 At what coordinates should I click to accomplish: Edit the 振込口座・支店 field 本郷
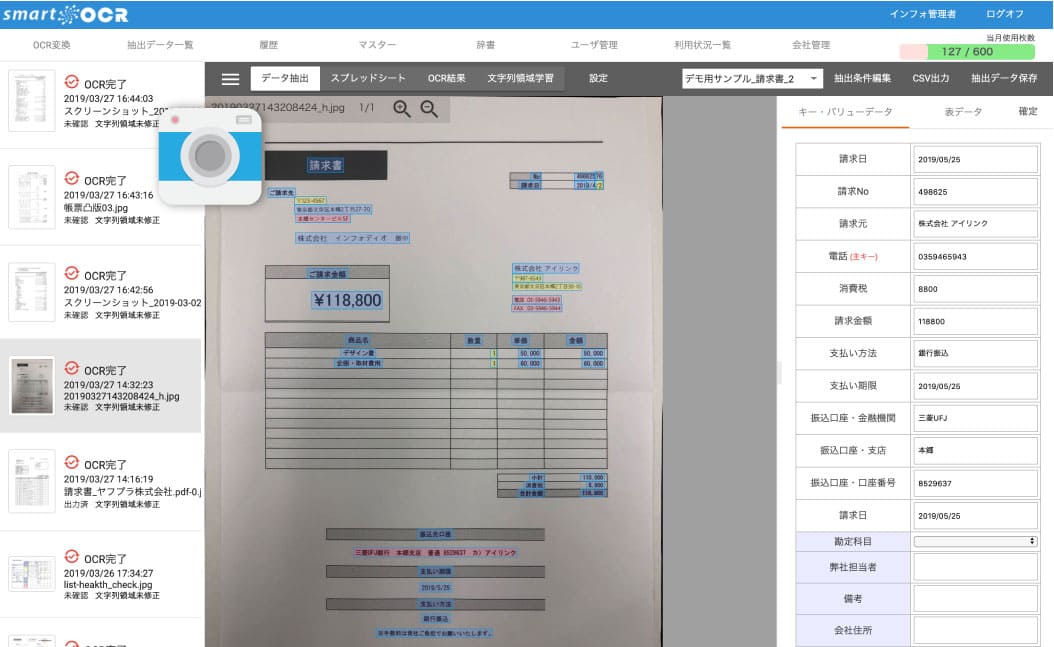click(x=975, y=450)
